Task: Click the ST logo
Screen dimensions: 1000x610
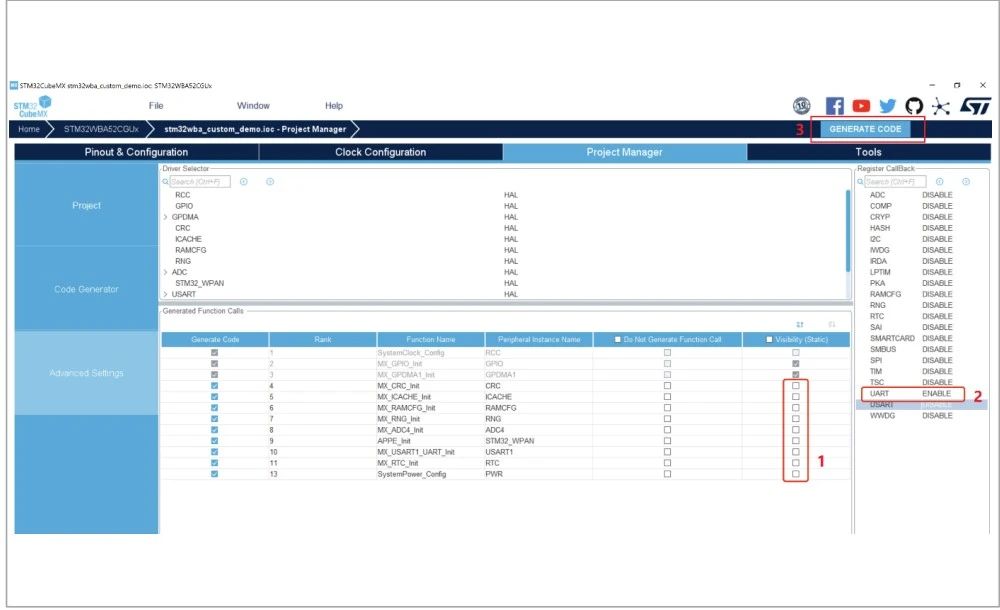Action: pos(976,106)
